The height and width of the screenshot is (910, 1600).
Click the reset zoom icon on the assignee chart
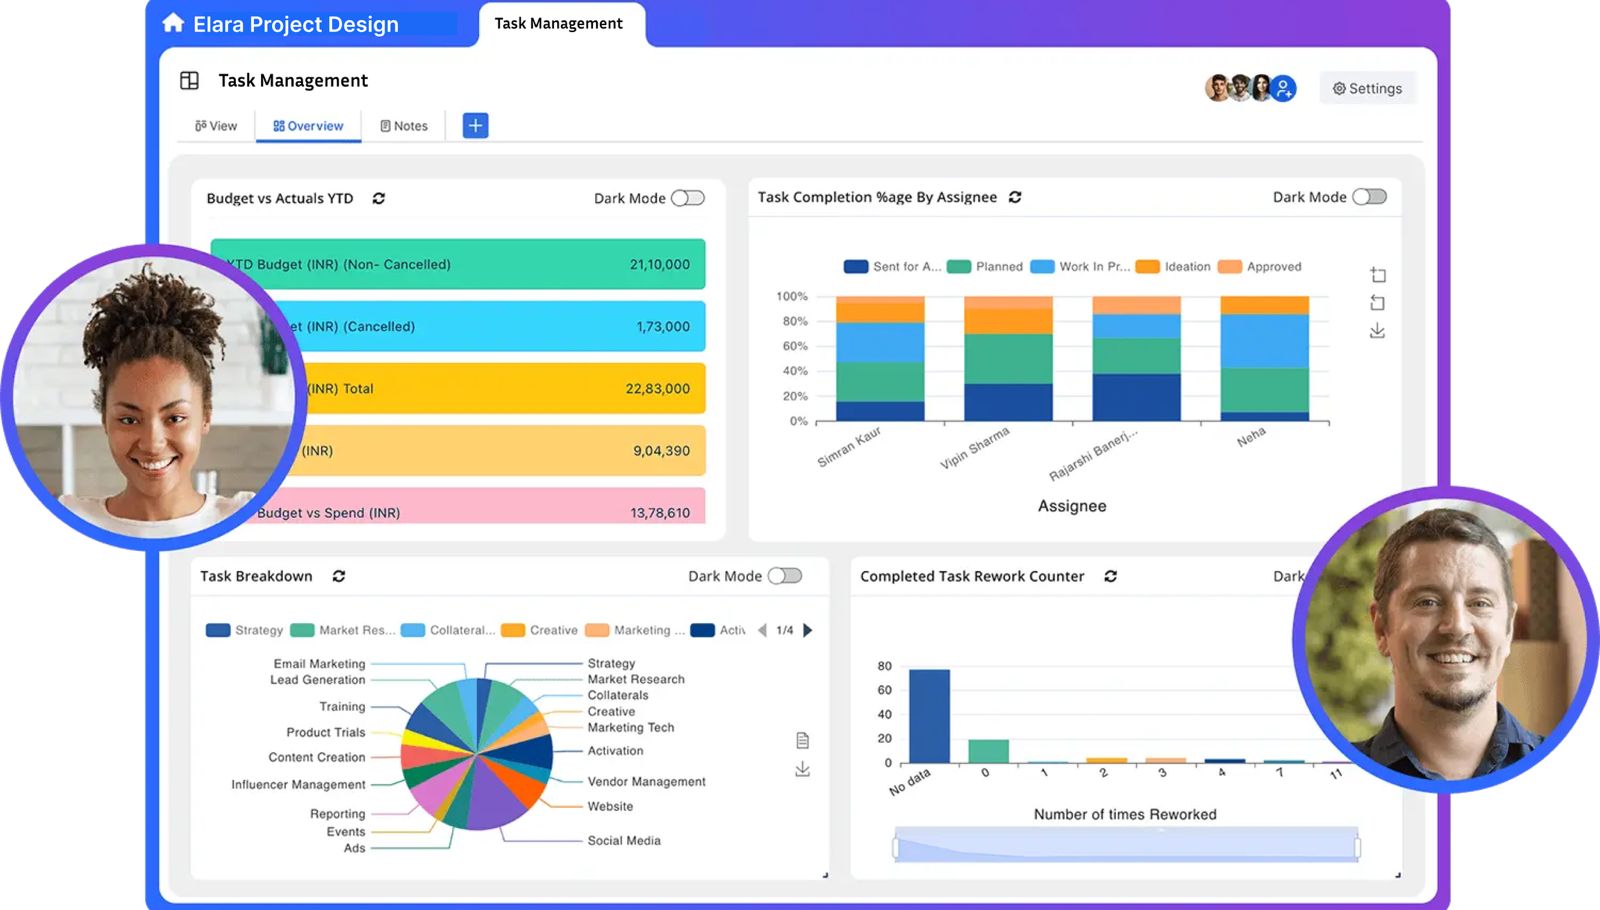coord(1377,302)
